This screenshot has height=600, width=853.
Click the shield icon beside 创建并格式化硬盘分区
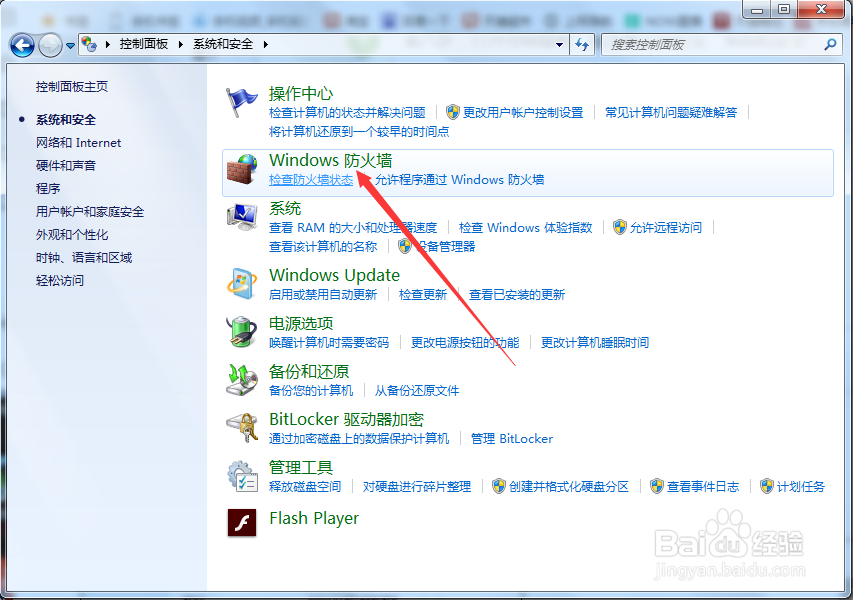[x=499, y=486]
